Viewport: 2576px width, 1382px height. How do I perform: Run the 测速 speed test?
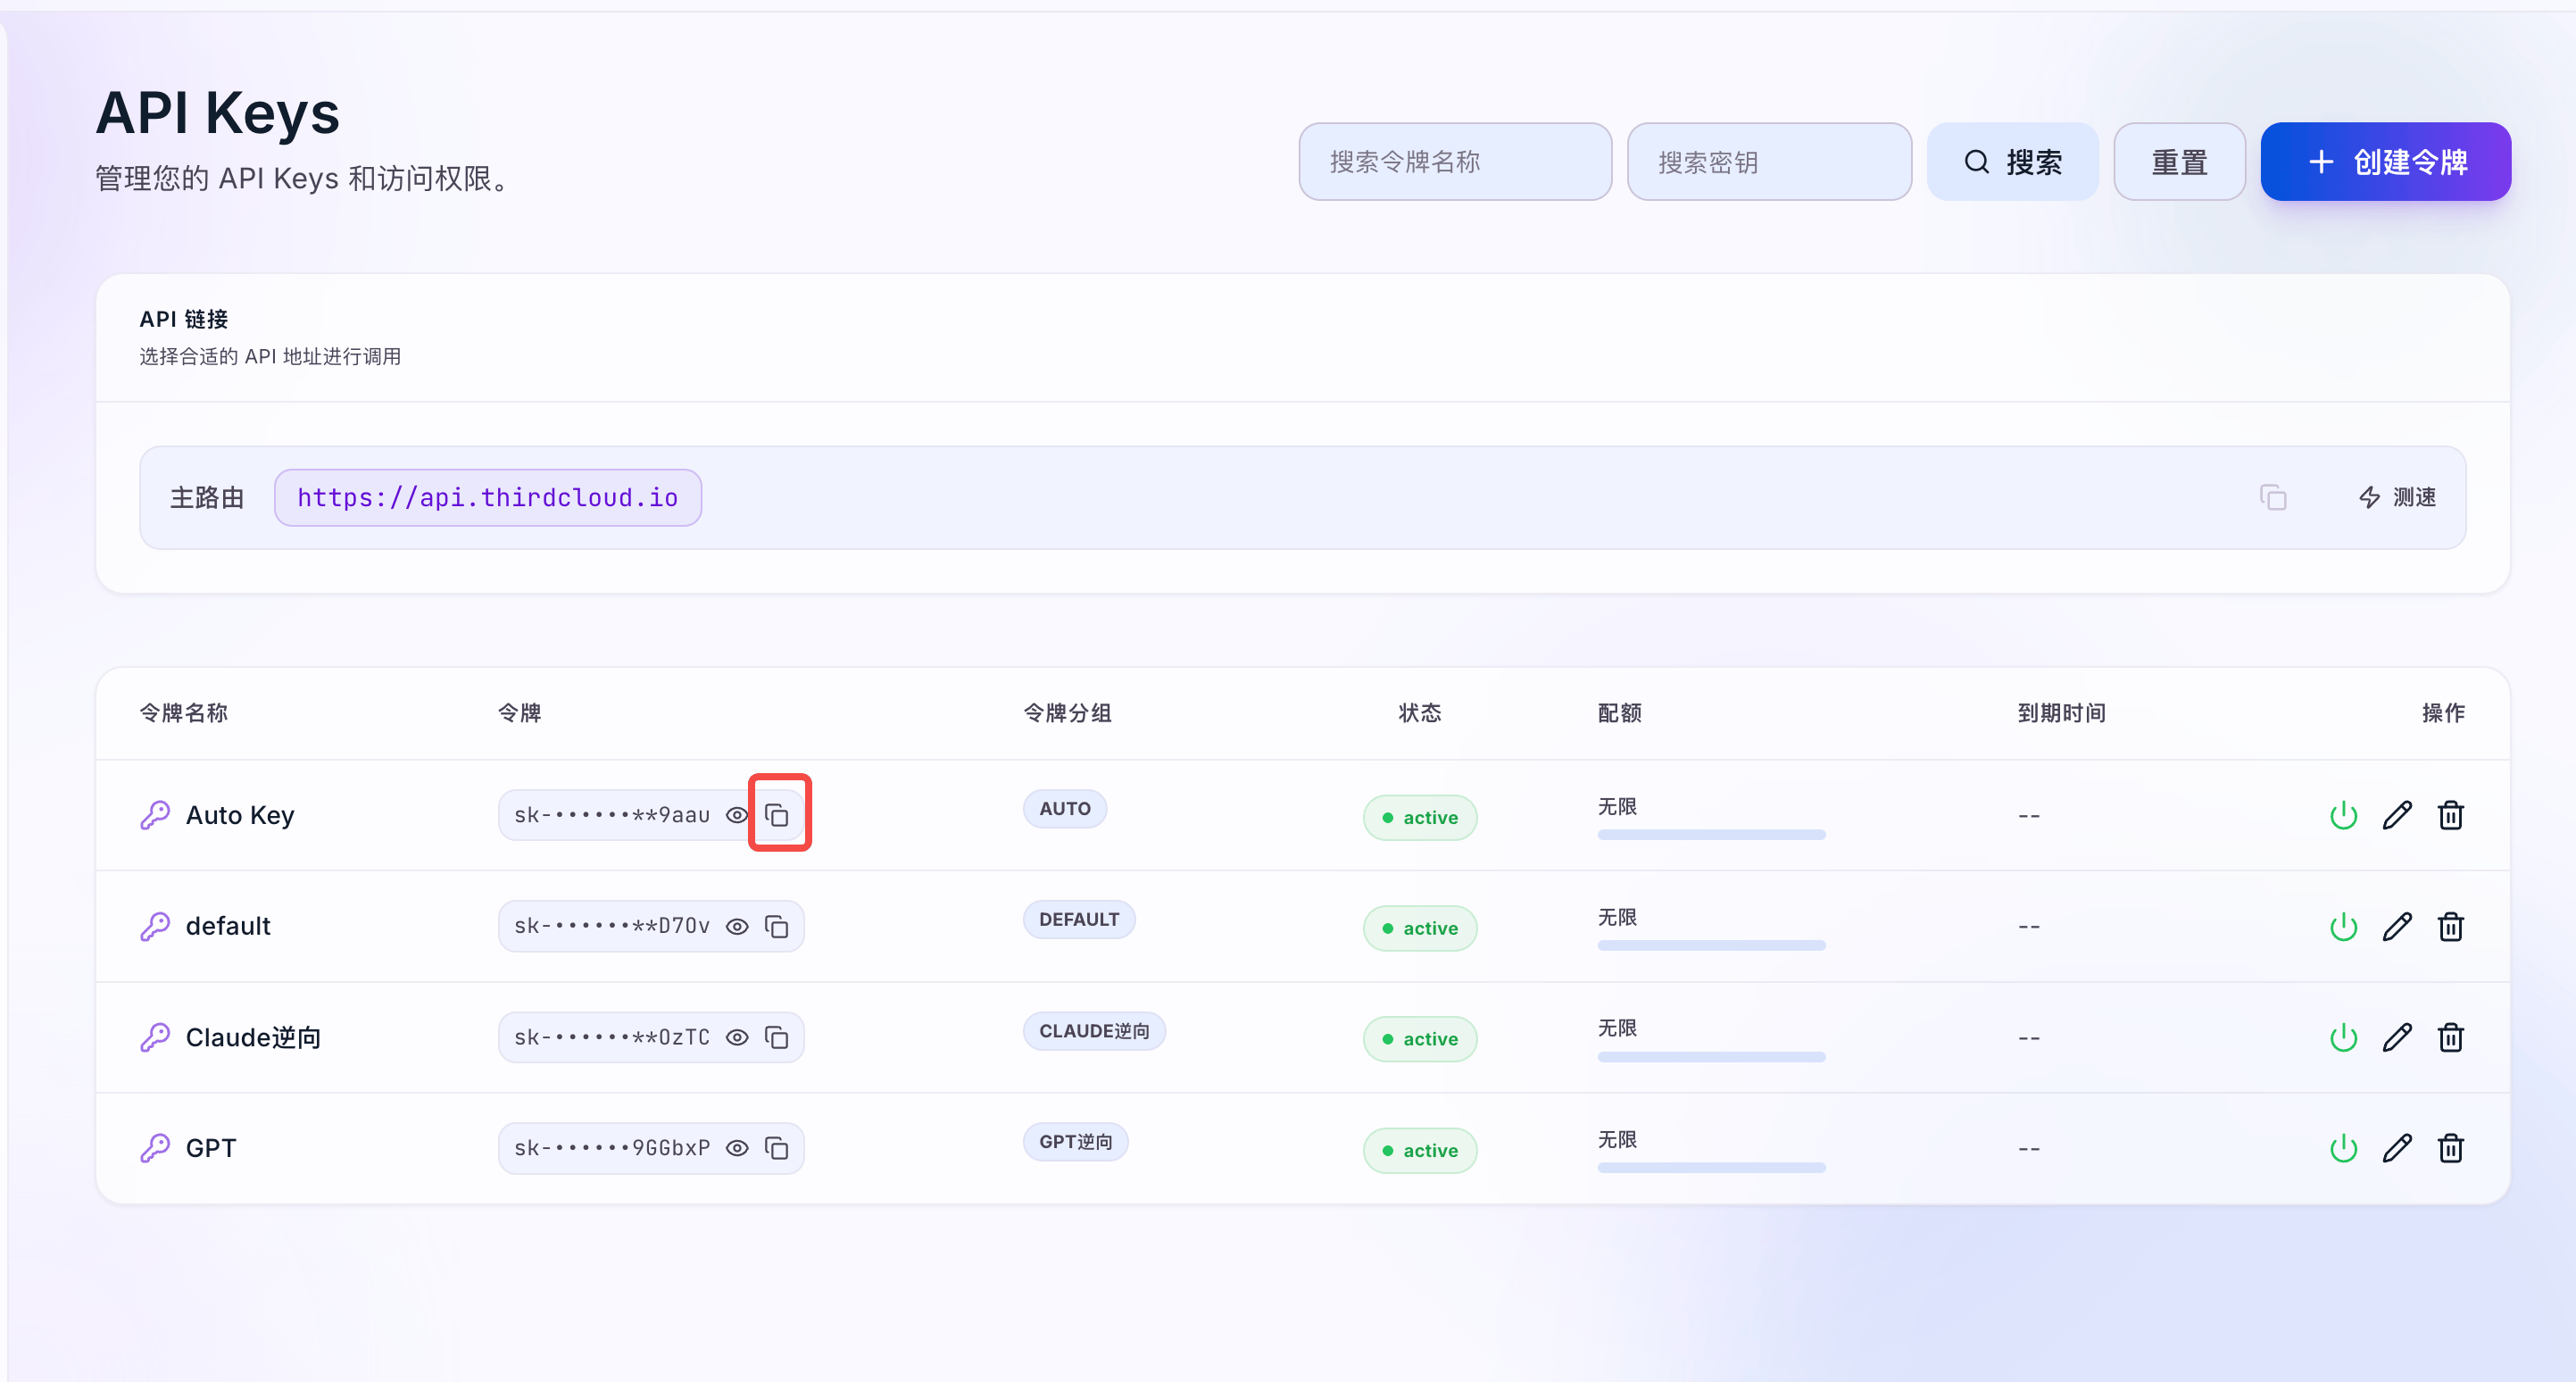point(2397,497)
